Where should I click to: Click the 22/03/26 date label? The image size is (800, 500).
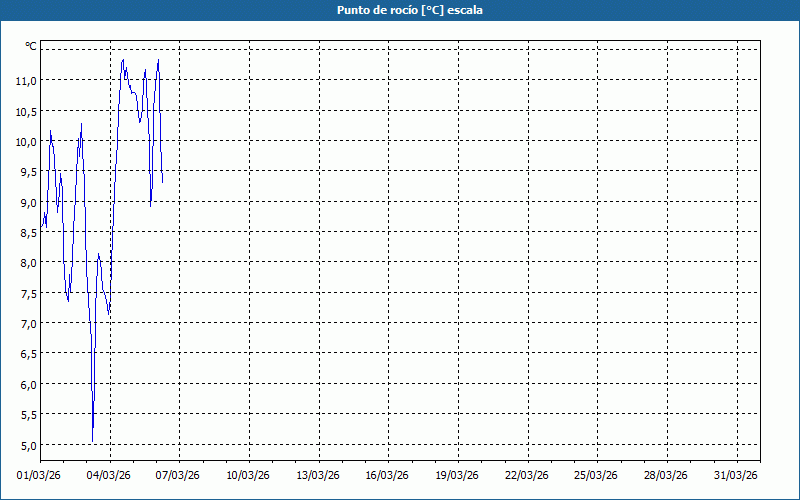(x=527, y=476)
